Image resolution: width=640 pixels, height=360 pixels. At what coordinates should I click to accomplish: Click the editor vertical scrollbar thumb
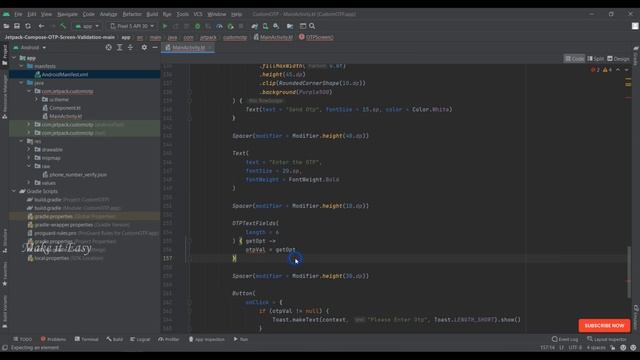(x=629, y=272)
